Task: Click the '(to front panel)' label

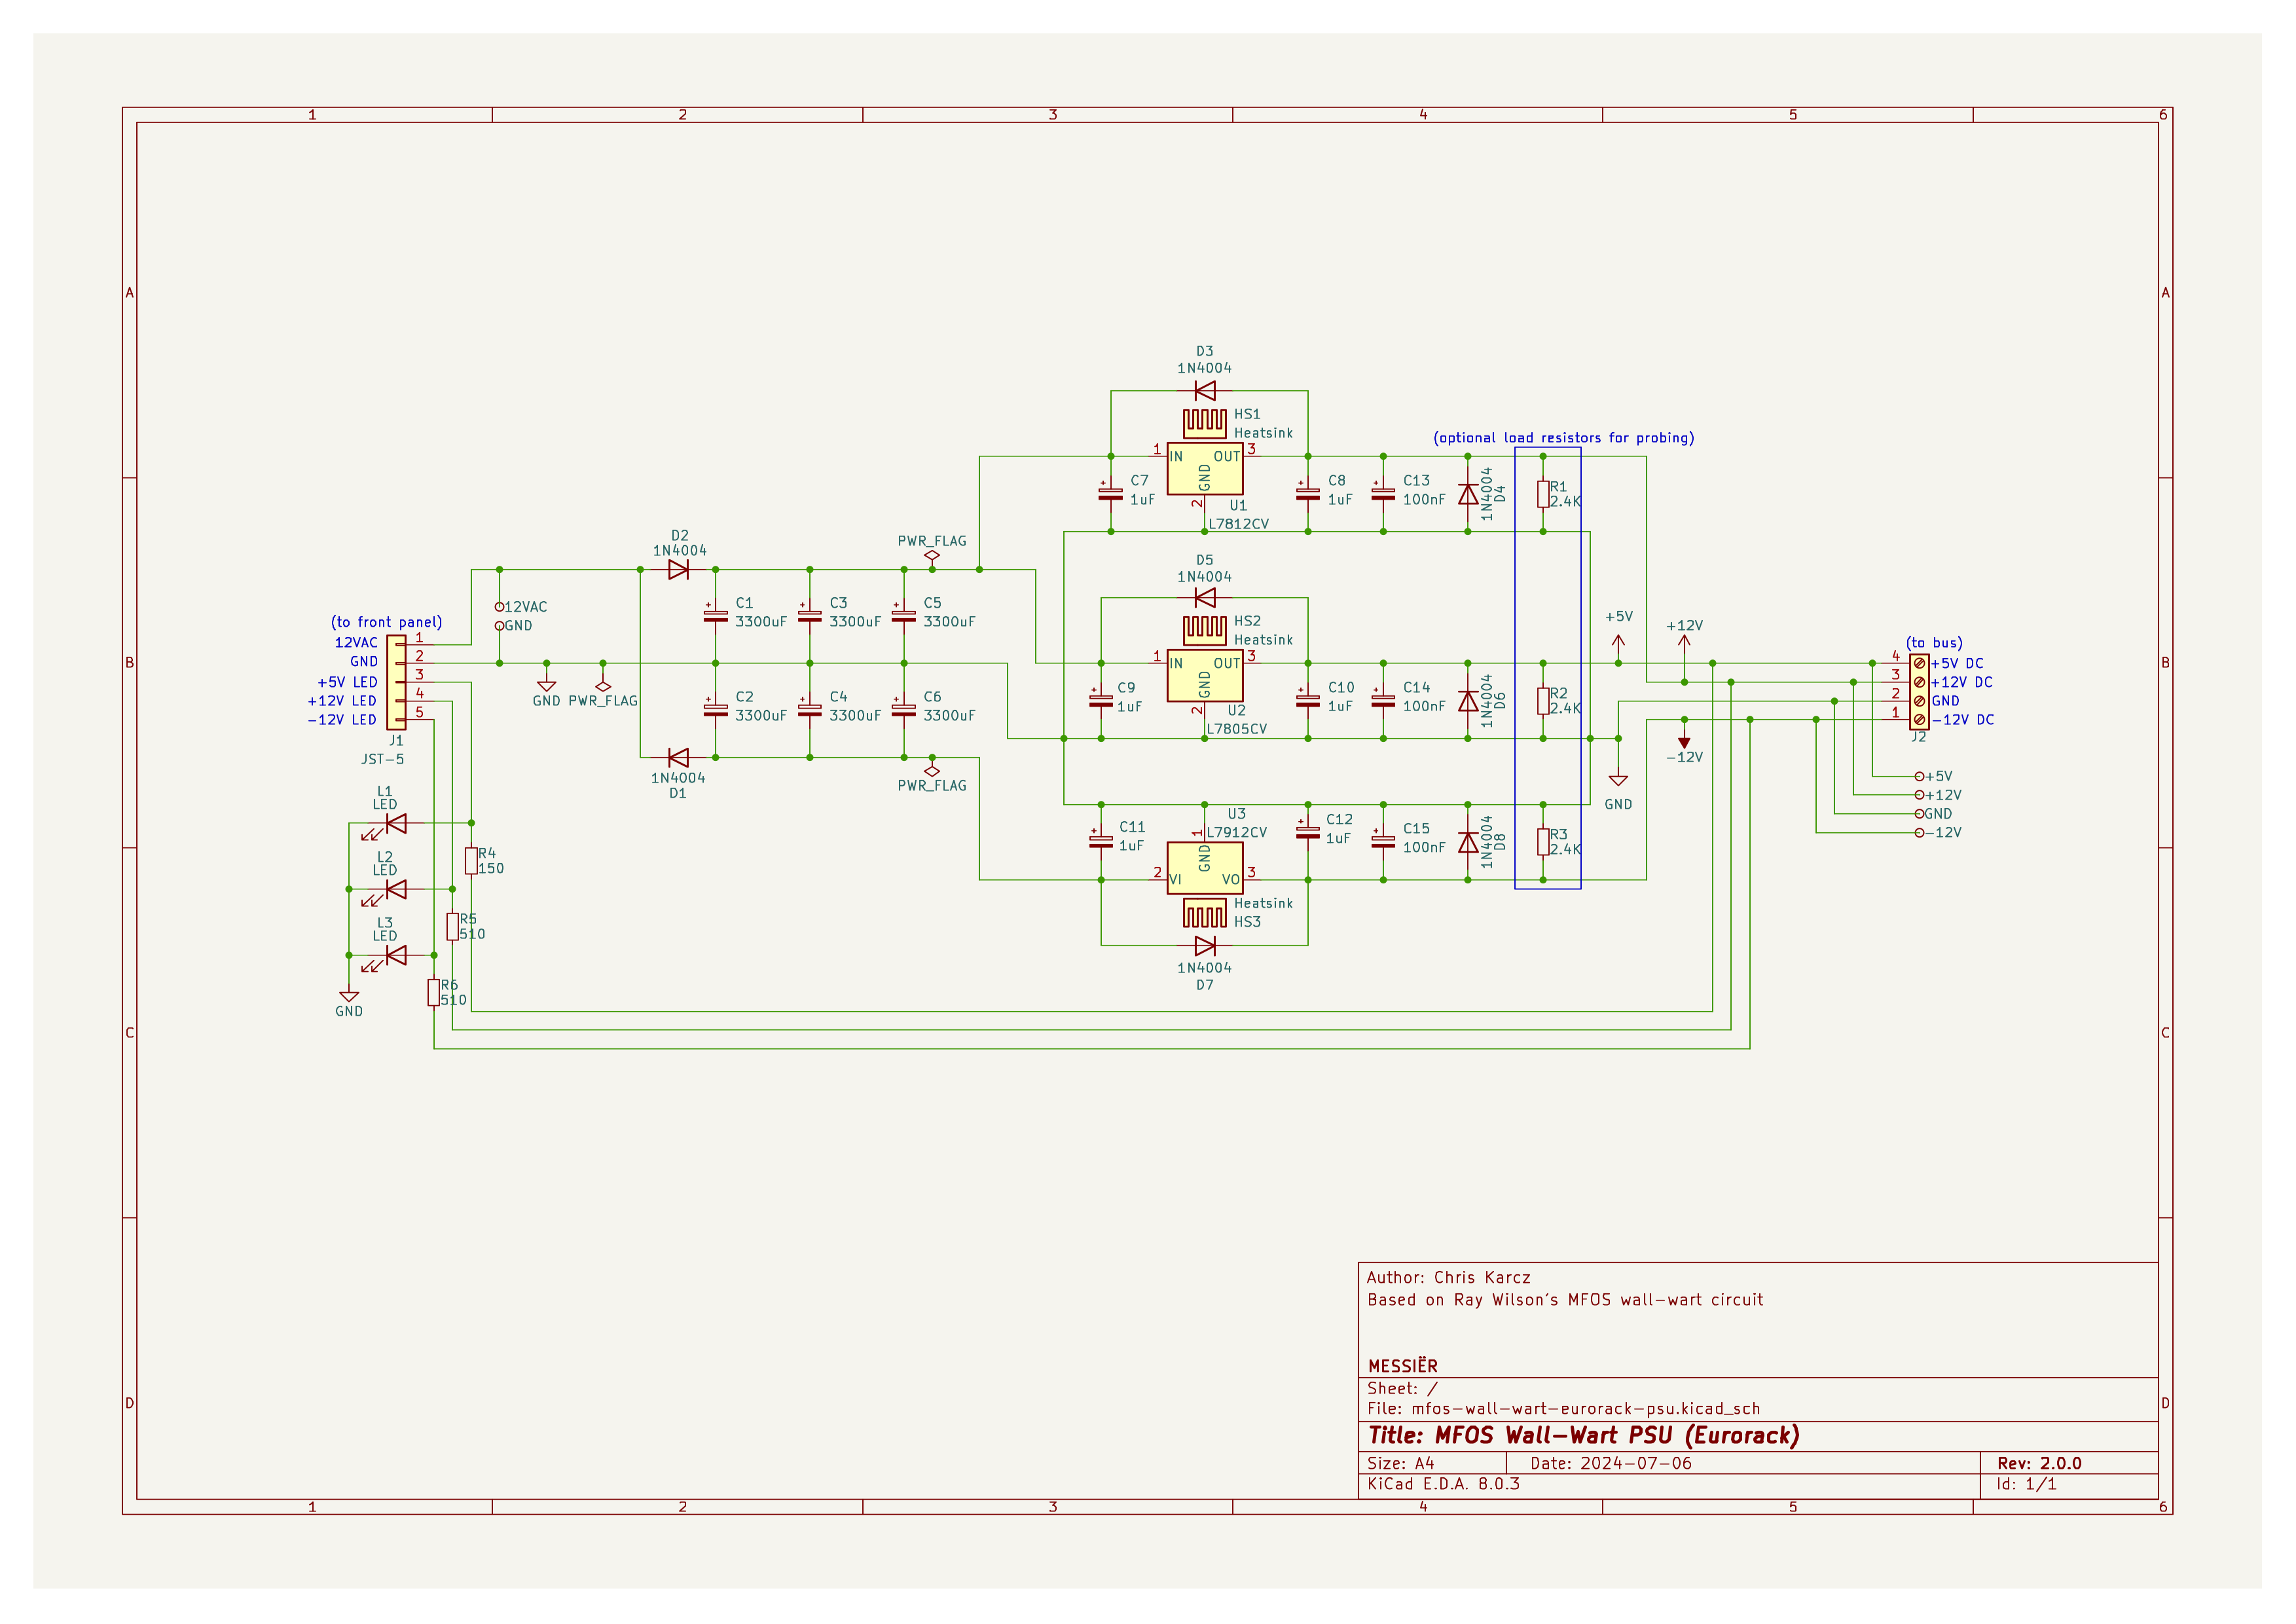Action: [x=386, y=622]
